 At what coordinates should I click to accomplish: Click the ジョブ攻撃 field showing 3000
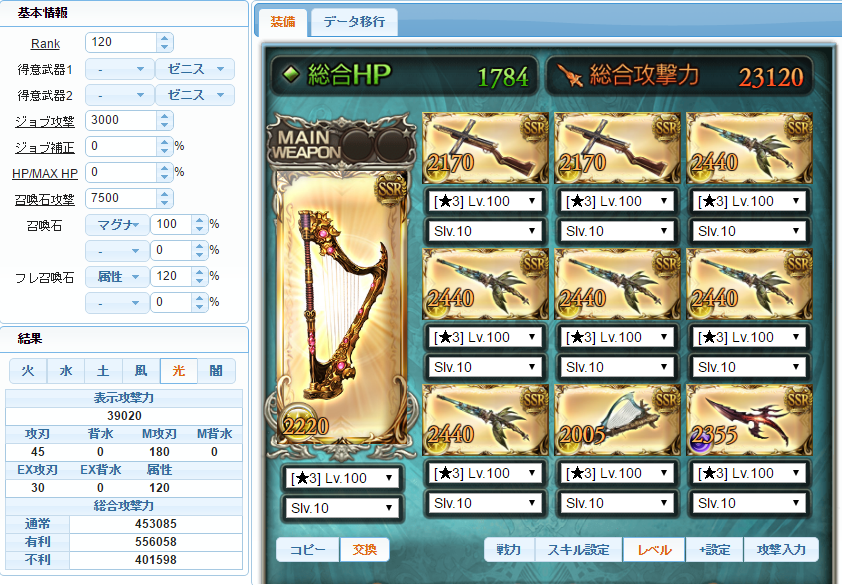coord(121,120)
